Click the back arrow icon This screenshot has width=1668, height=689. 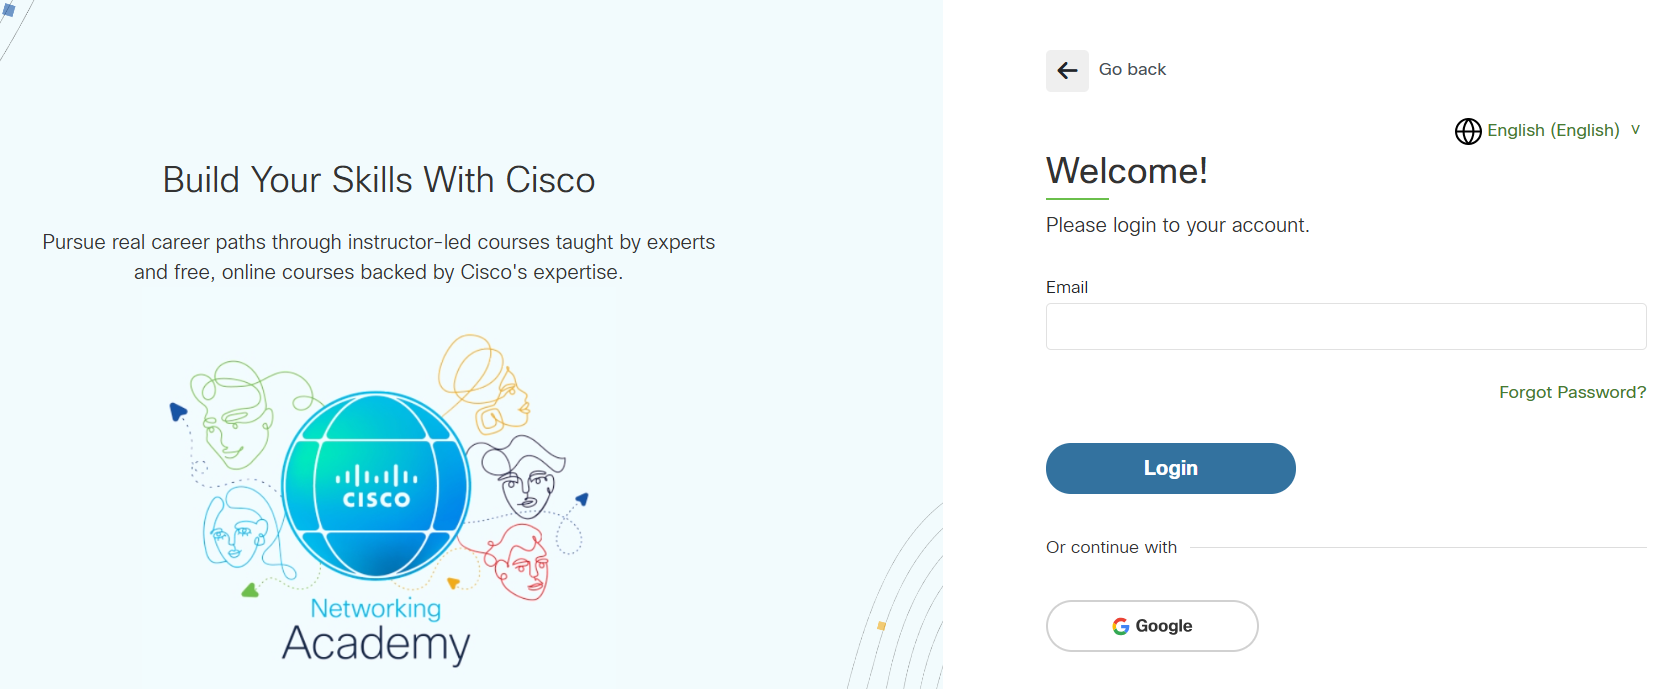coord(1067,71)
